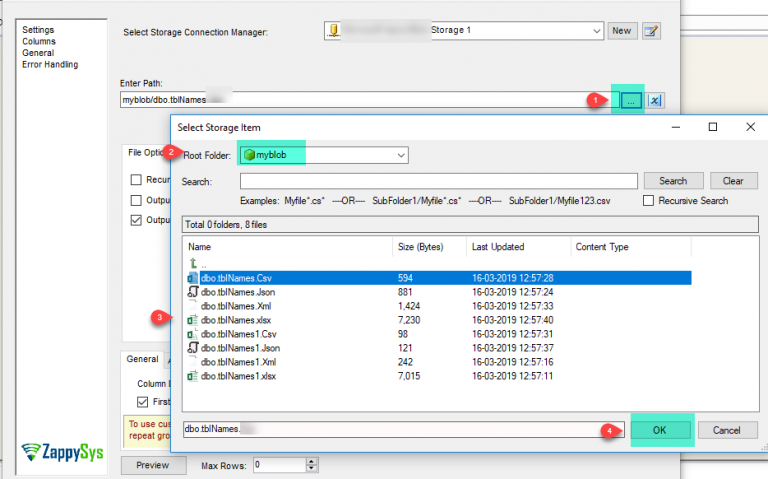
Task: Click the expression (x) icon beside path
Action: click(654, 100)
